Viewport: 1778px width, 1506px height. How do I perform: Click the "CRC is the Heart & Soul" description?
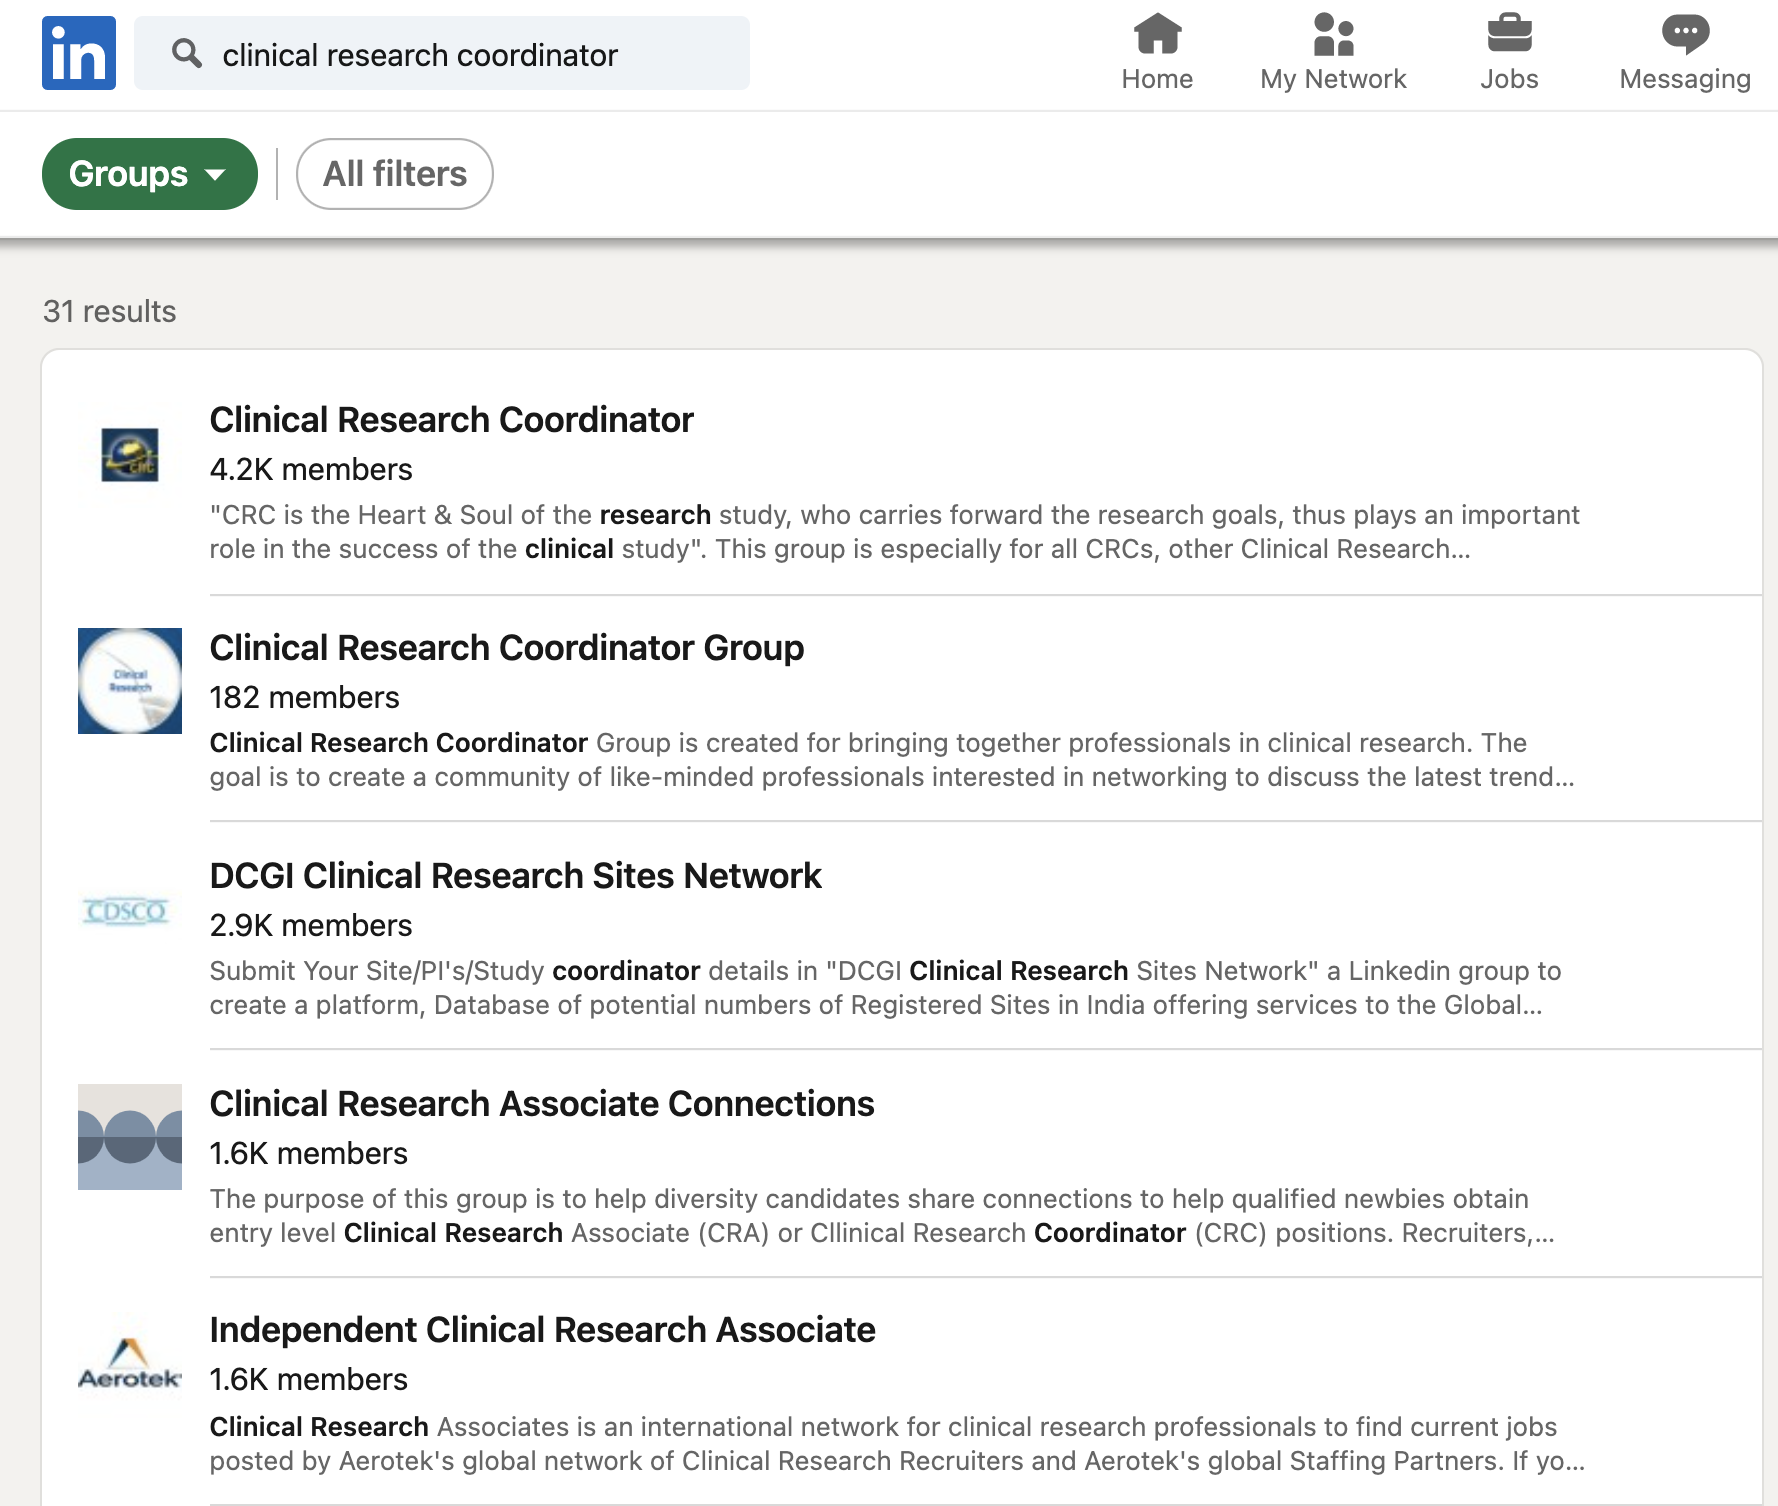click(894, 532)
